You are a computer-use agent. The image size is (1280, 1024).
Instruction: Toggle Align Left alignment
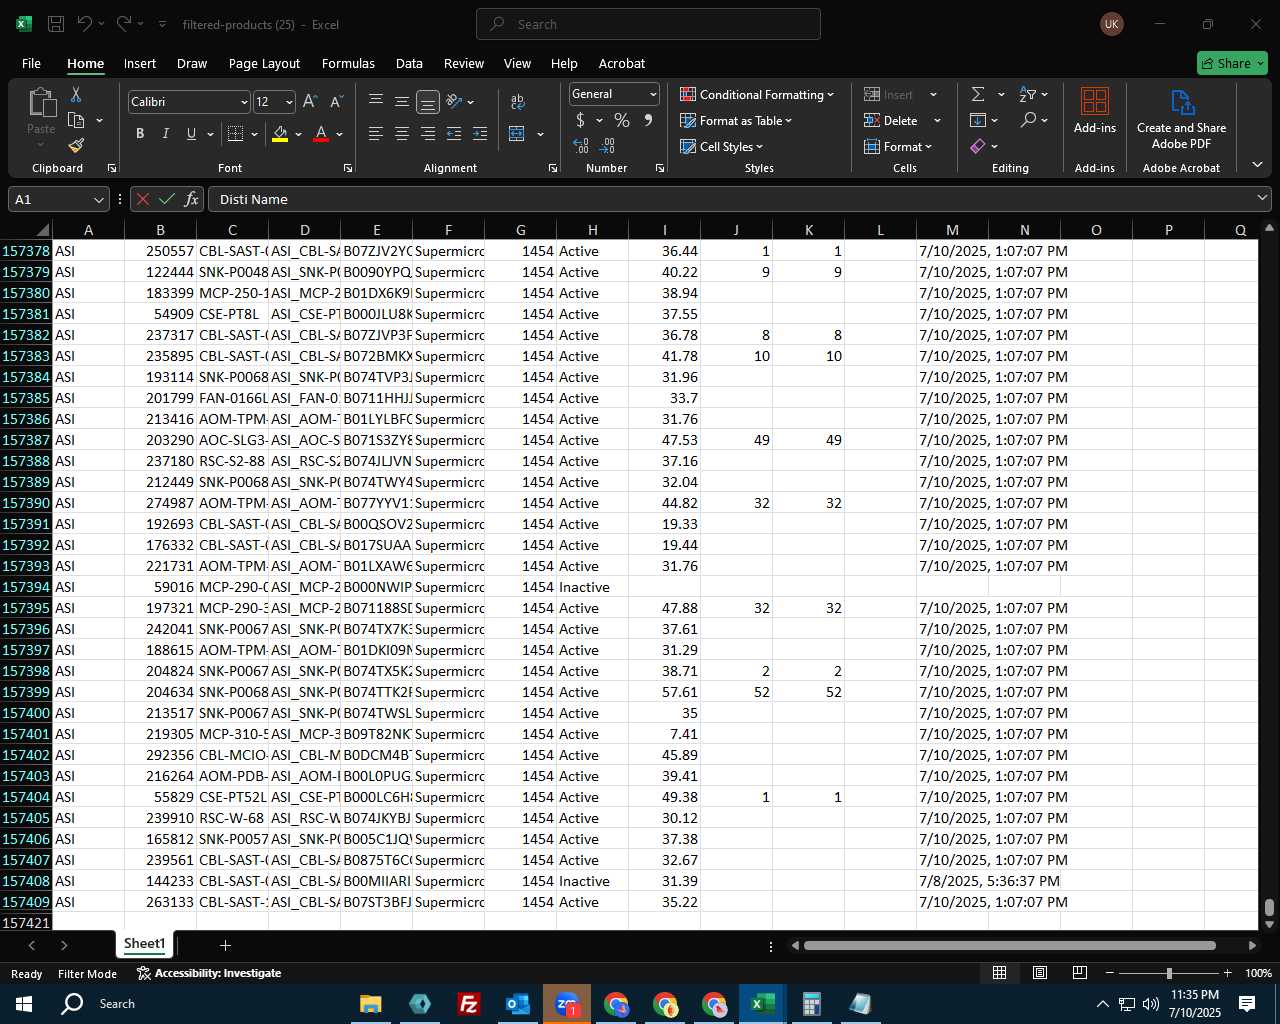pos(376,134)
